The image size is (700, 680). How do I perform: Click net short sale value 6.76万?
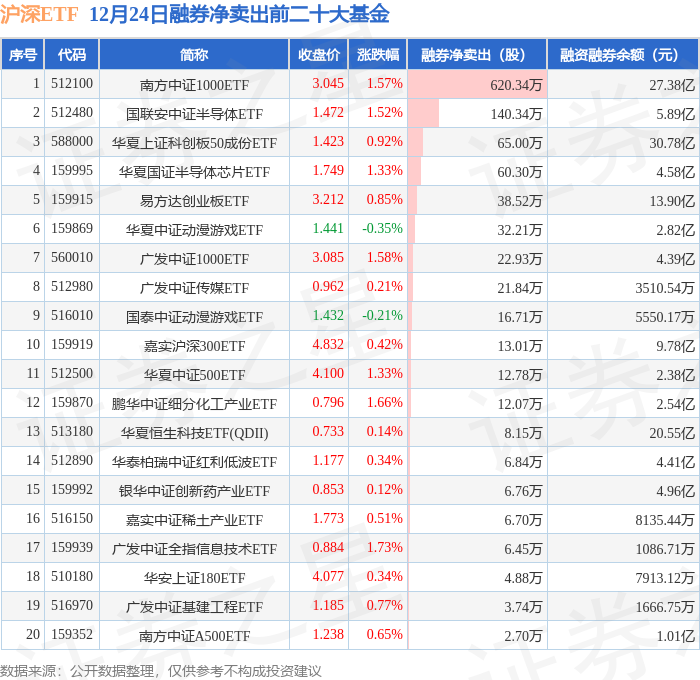point(523,491)
